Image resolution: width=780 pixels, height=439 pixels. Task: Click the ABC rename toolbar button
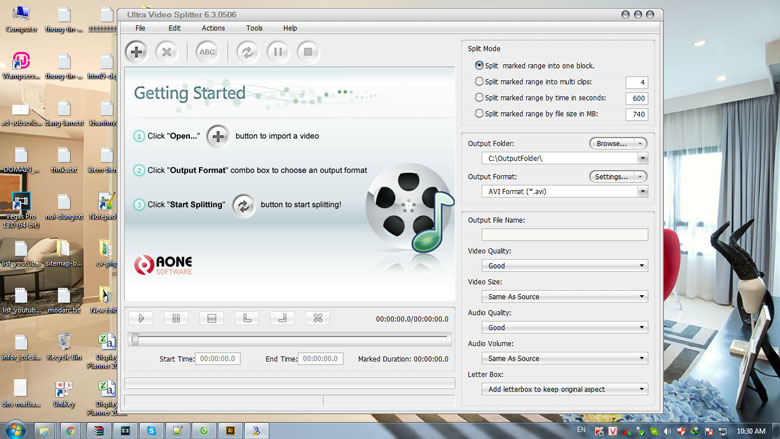(206, 52)
